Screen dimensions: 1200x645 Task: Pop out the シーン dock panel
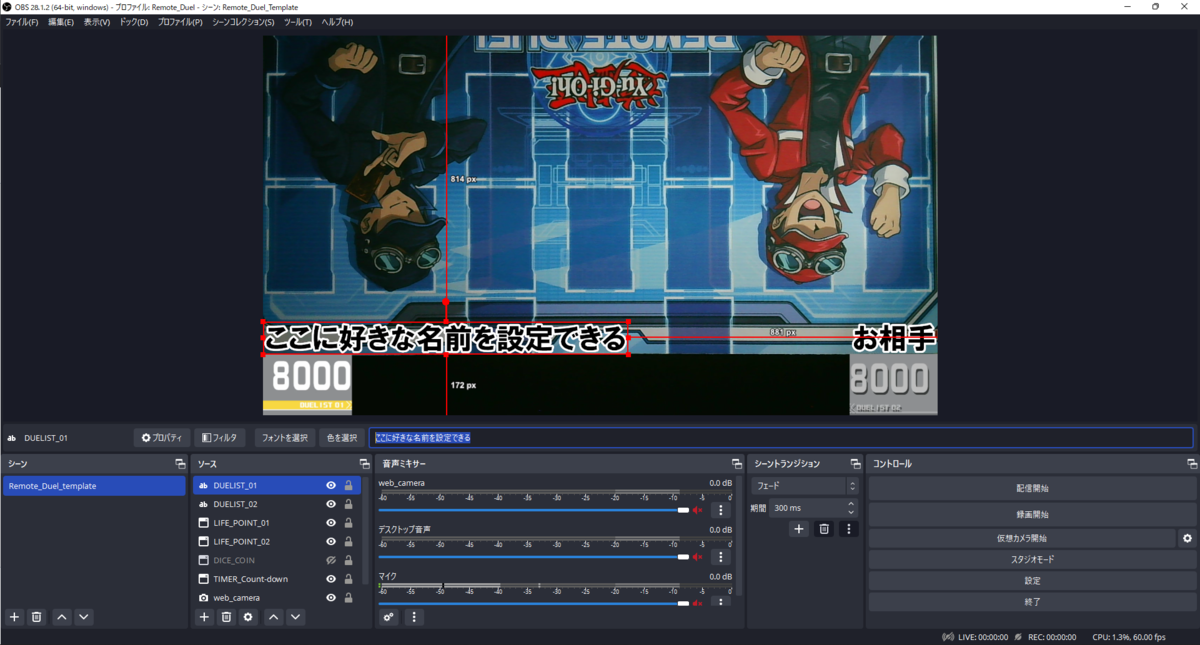click(x=180, y=464)
